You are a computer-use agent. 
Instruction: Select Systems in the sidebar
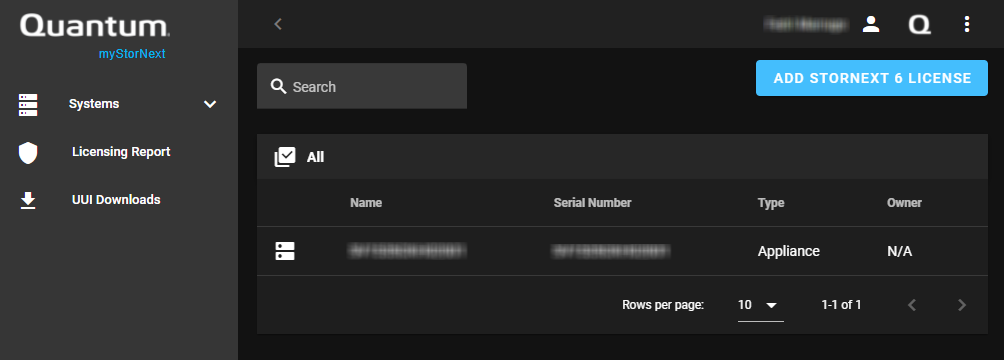[94, 104]
